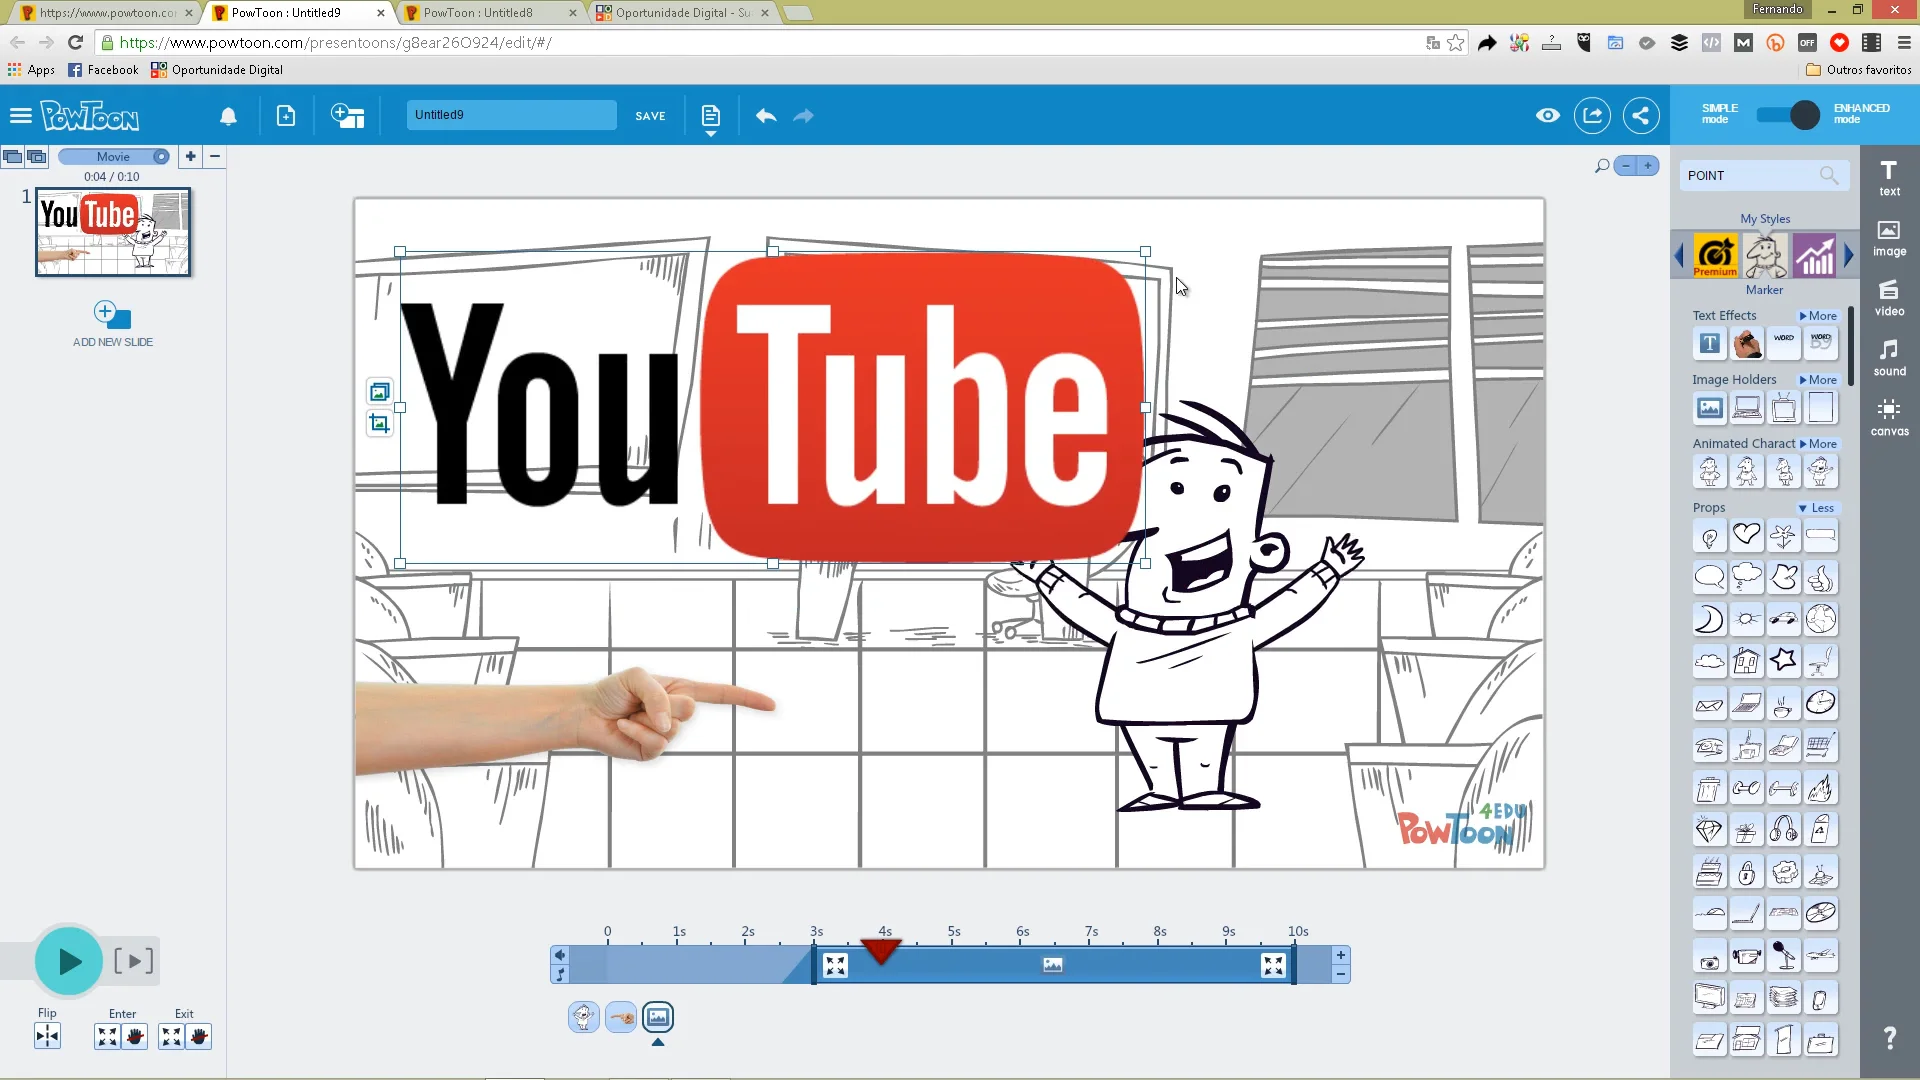Open the video panel in right sidebar
Screen dimensions: 1920x1080
(x=1889, y=297)
